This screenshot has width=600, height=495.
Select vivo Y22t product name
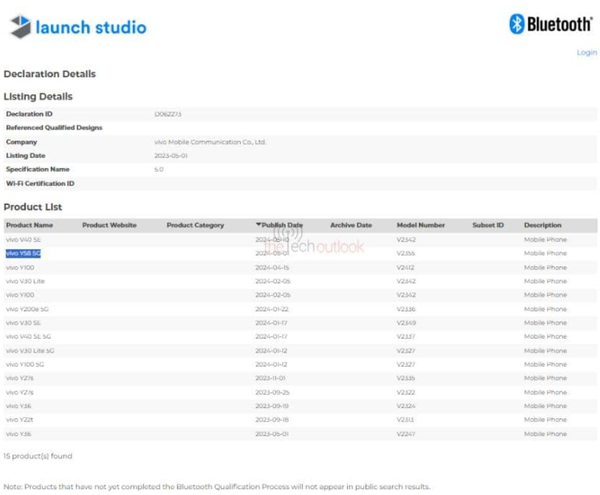20,420
